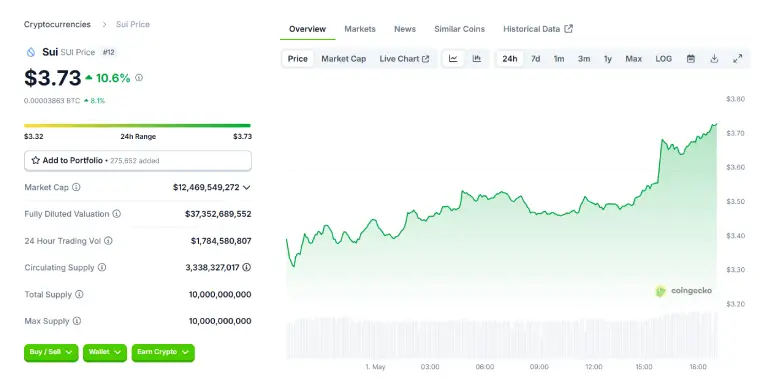
Task: Go to Cryptocurrencies breadcrumb link
Action: tap(57, 24)
